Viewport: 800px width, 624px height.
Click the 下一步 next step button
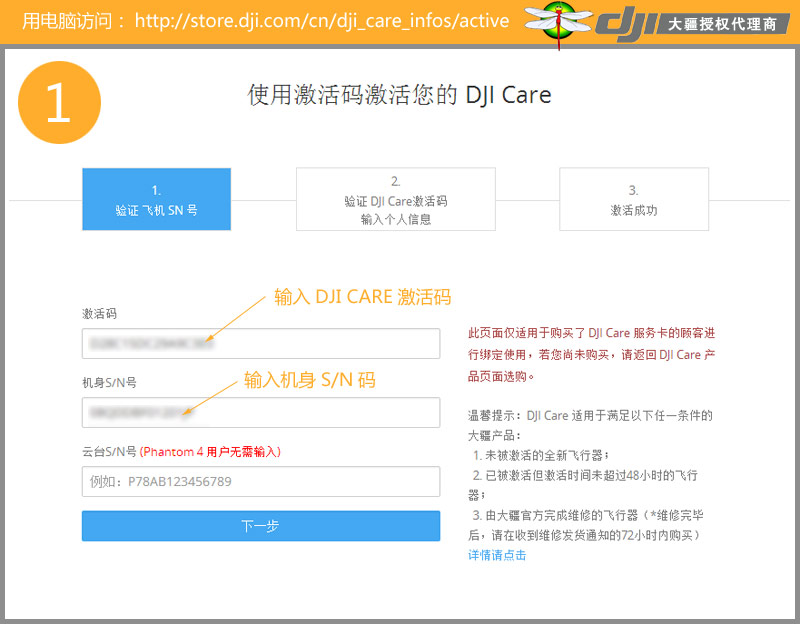click(x=261, y=526)
